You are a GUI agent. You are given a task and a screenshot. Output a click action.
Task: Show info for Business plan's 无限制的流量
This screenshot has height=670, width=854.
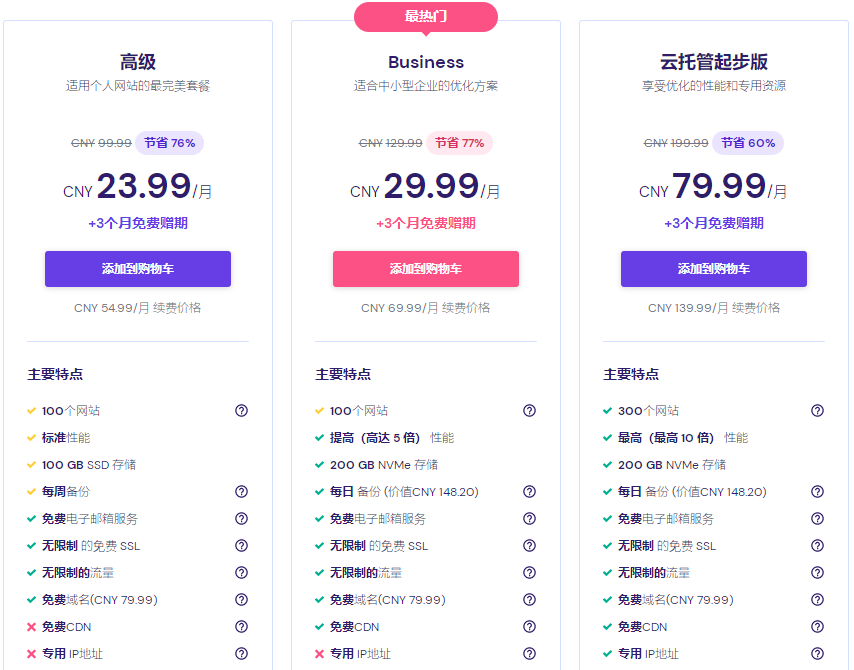(x=529, y=573)
